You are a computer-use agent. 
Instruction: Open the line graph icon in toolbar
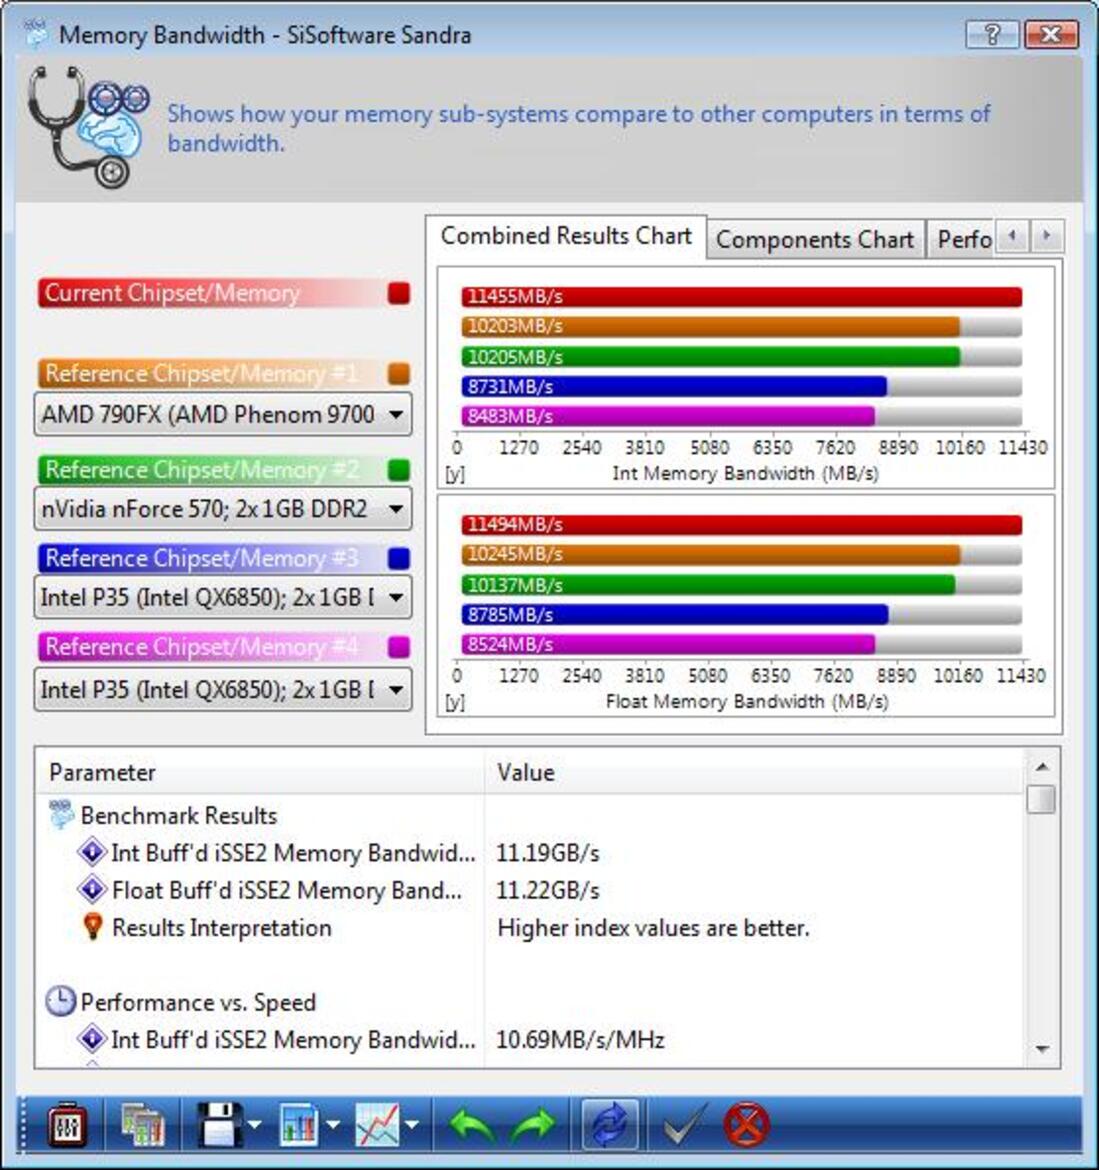pyautogui.click(x=378, y=1125)
